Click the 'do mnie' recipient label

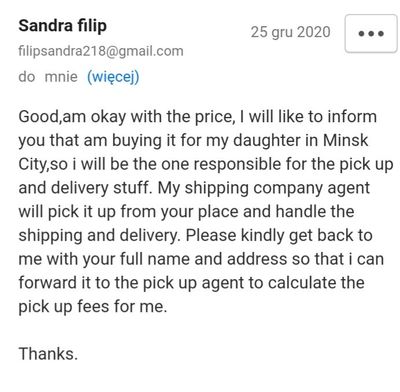(48, 77)
